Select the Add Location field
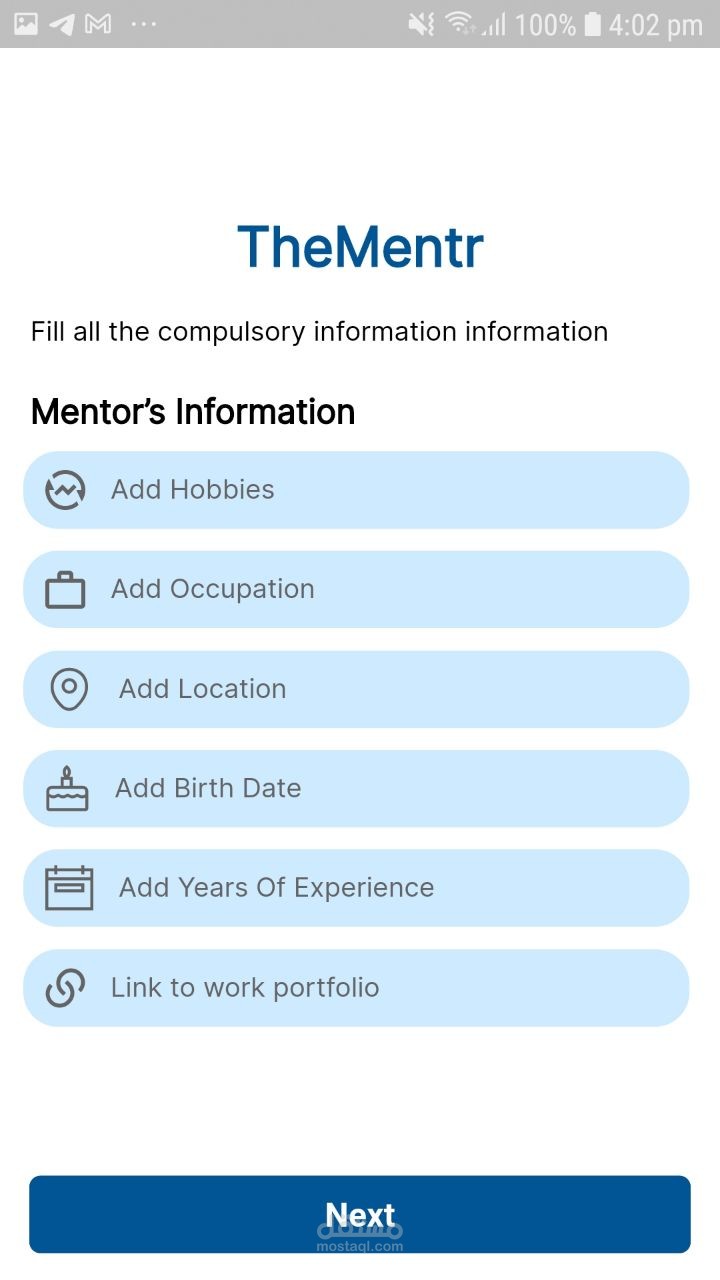 [380, 689]
